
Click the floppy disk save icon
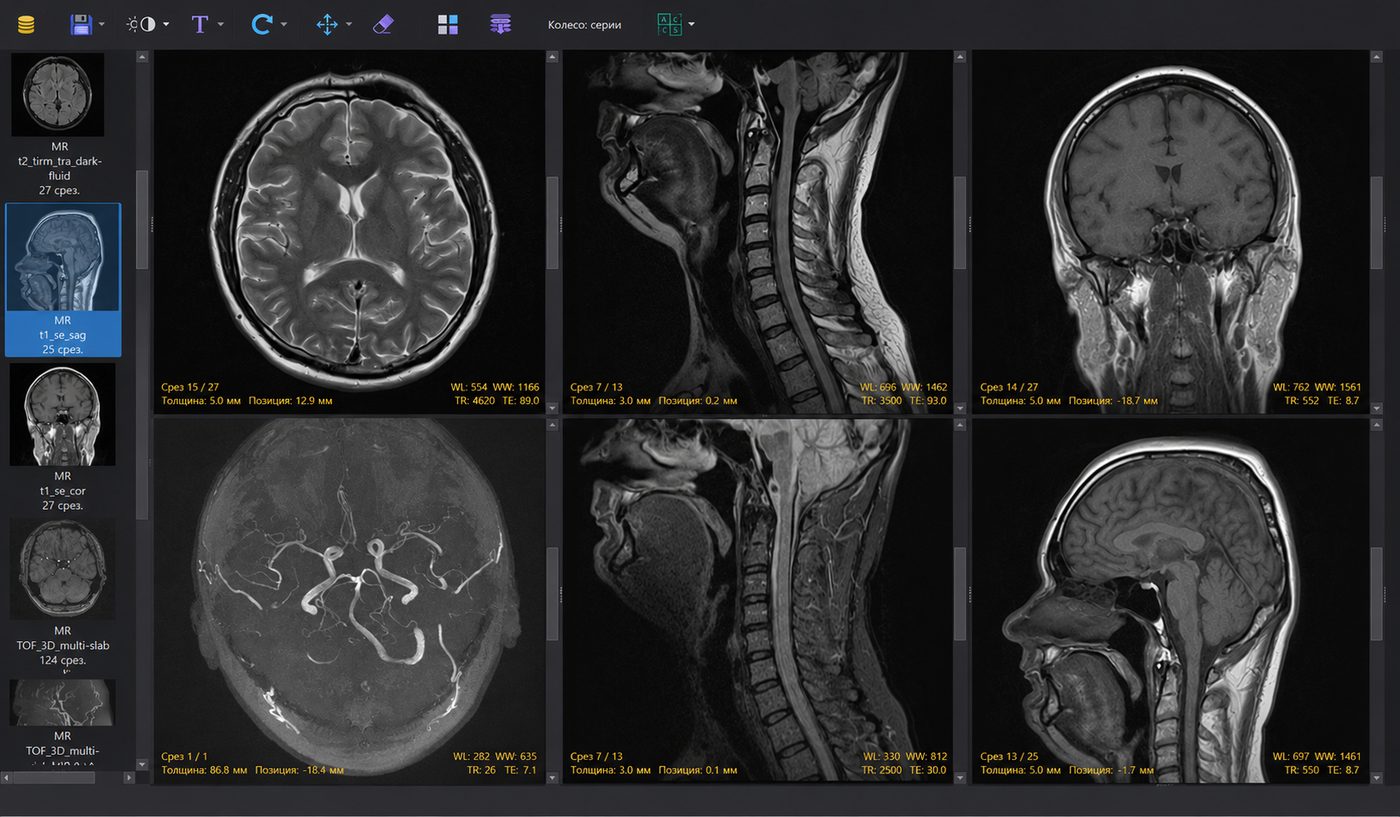pyautogui.click(x=81, y=25)
